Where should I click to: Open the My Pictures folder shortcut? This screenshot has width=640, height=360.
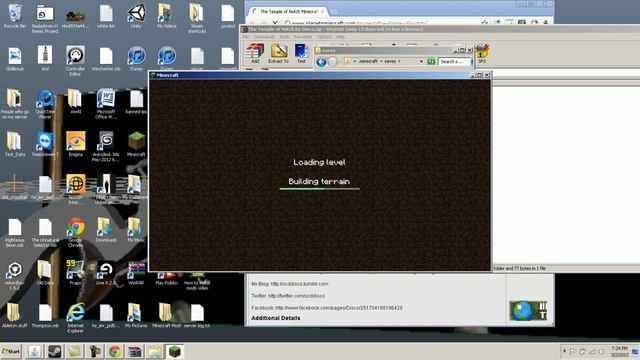tap(136, 316)
